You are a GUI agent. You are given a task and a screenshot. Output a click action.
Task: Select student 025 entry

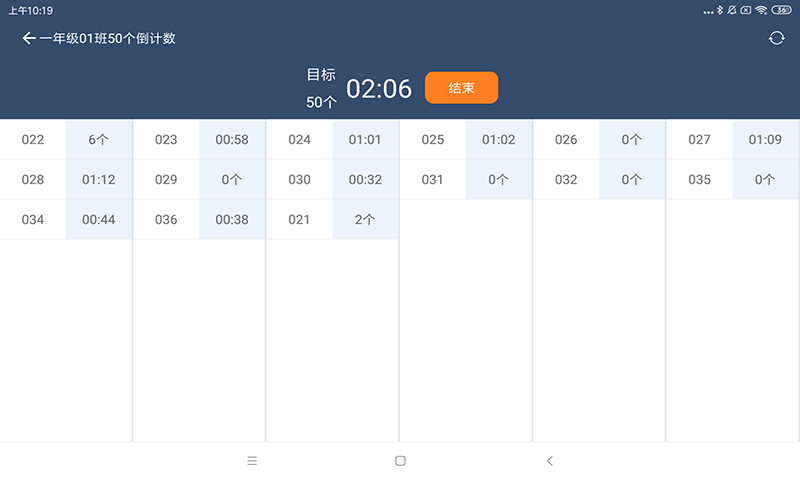(x=433, y=140)
